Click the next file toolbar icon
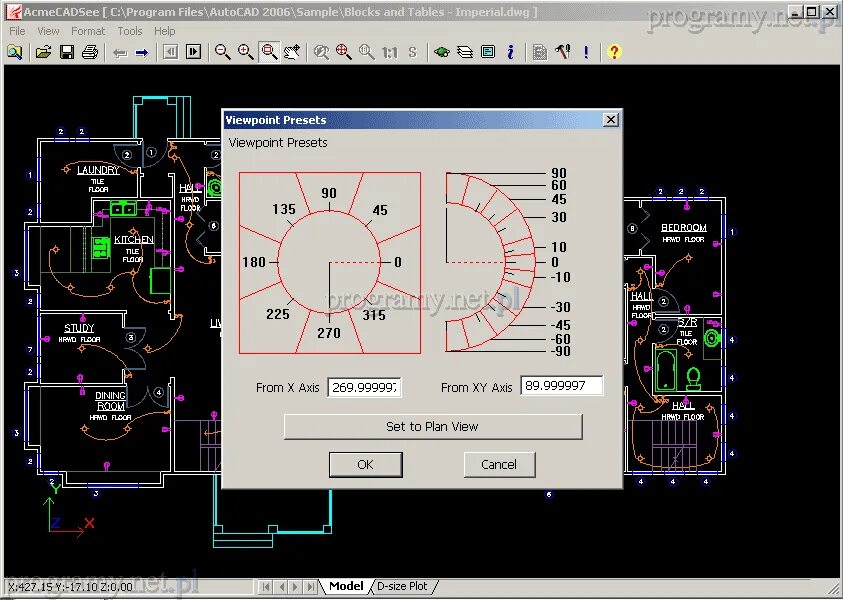Viewport: 843px width, 600px height. pos(193,52)
